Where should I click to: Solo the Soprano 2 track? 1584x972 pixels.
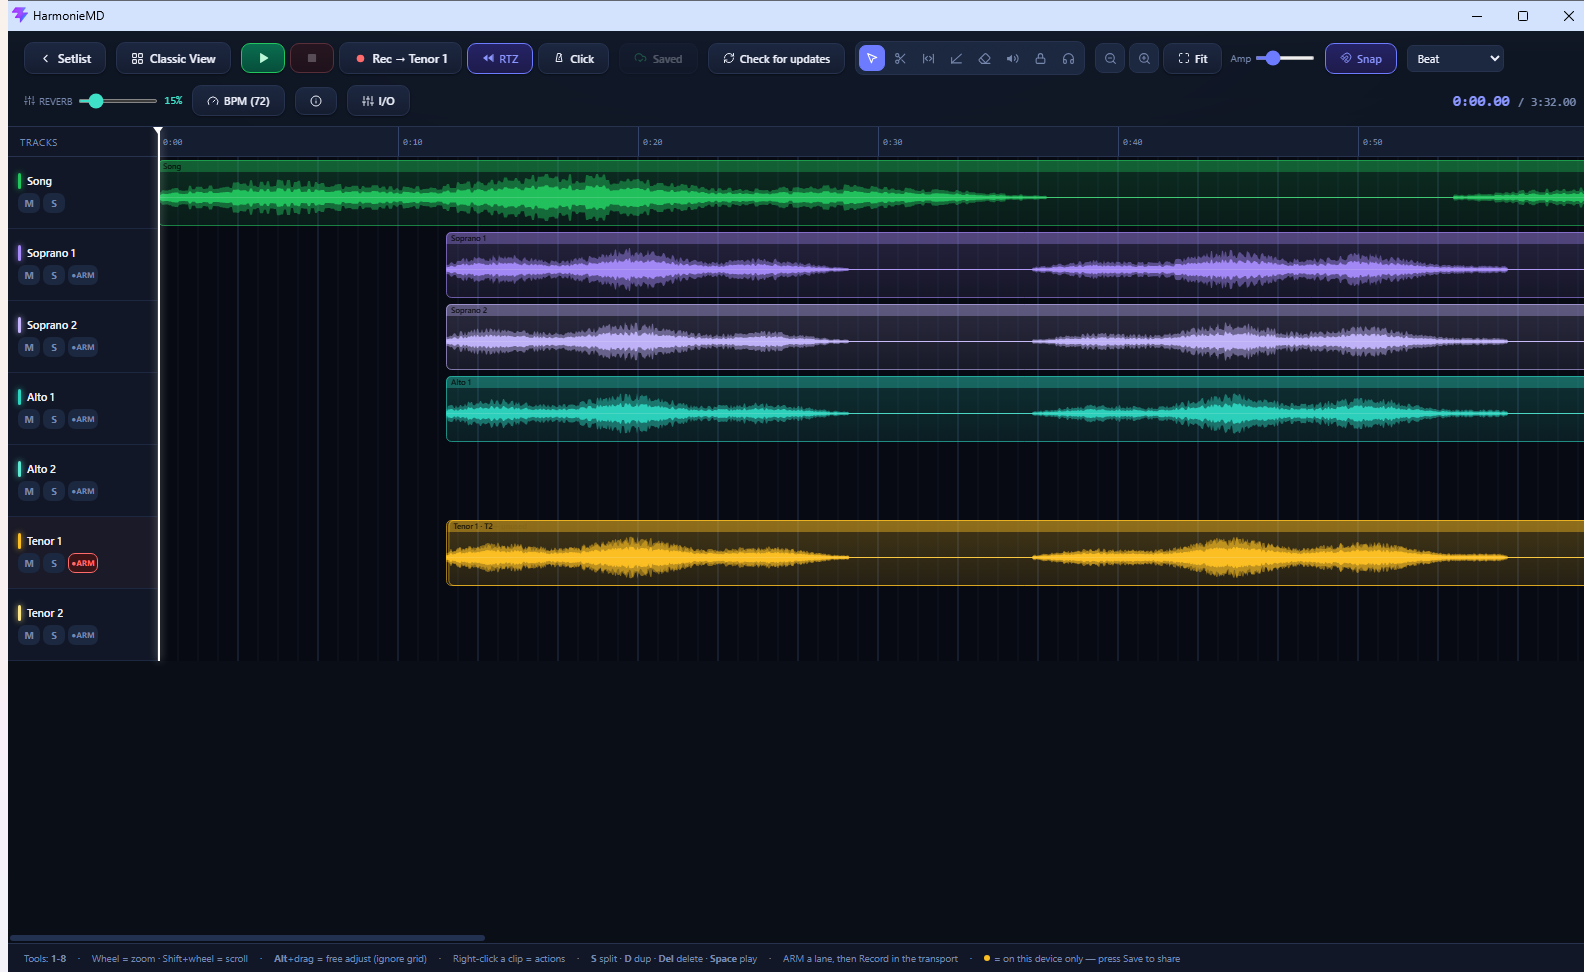tap(54, 347)
